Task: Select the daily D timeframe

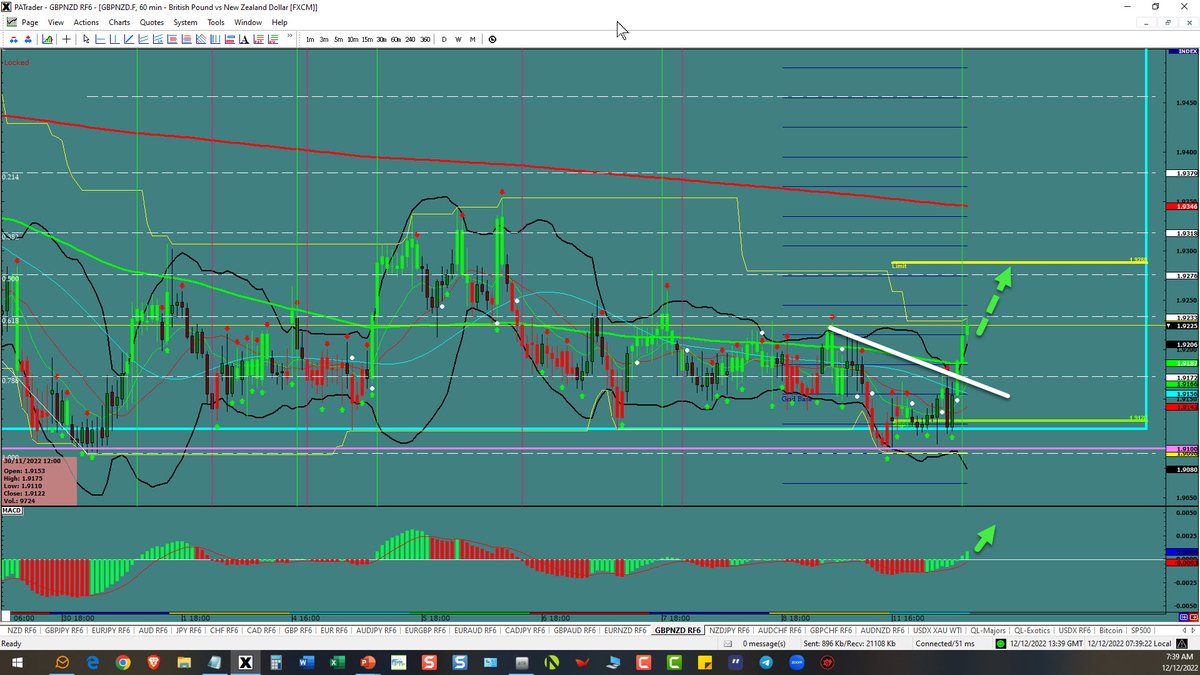Action: [444, 39]
